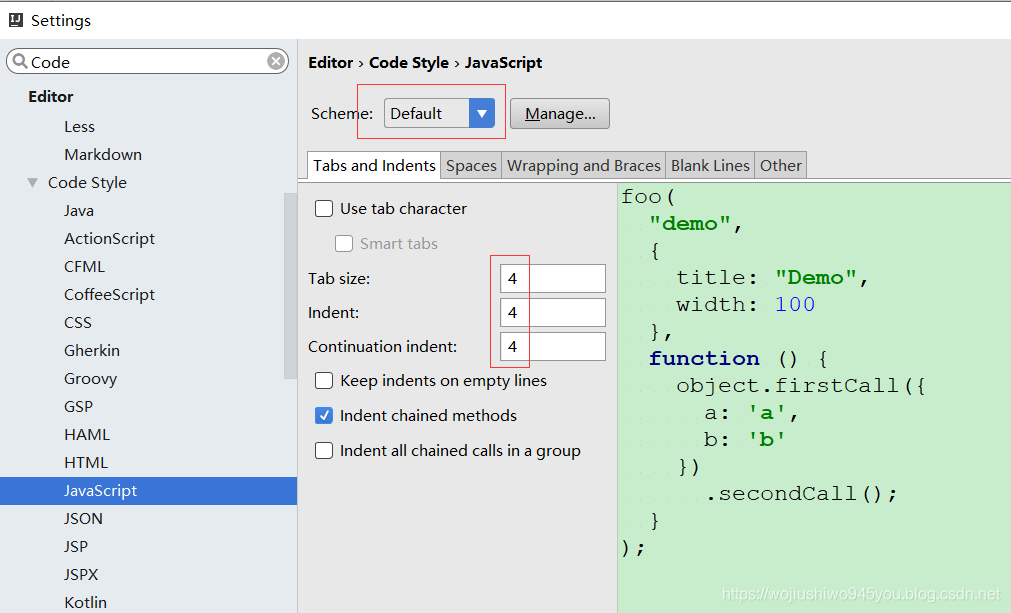
Task: Select Less in the settings tree
Action: click(x=79, y=126)
